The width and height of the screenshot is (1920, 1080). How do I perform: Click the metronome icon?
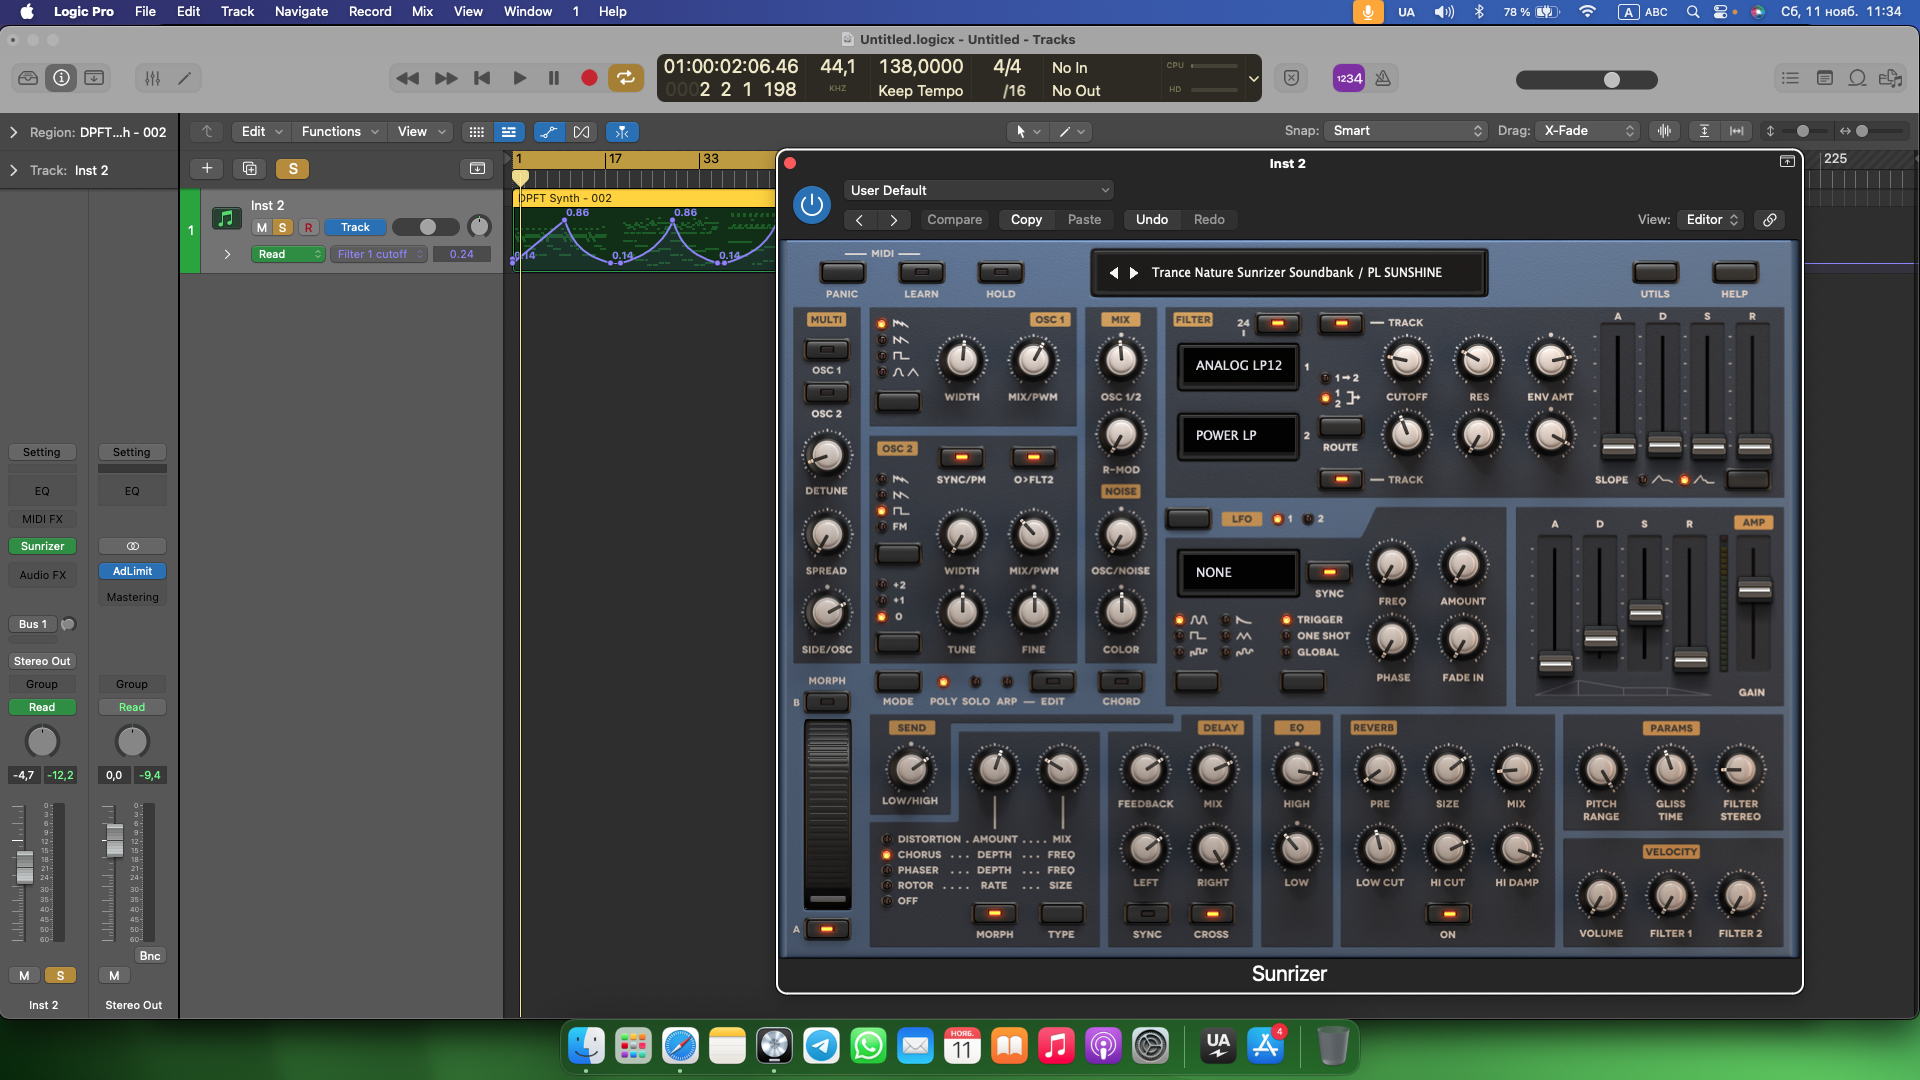click(1383, 78)
